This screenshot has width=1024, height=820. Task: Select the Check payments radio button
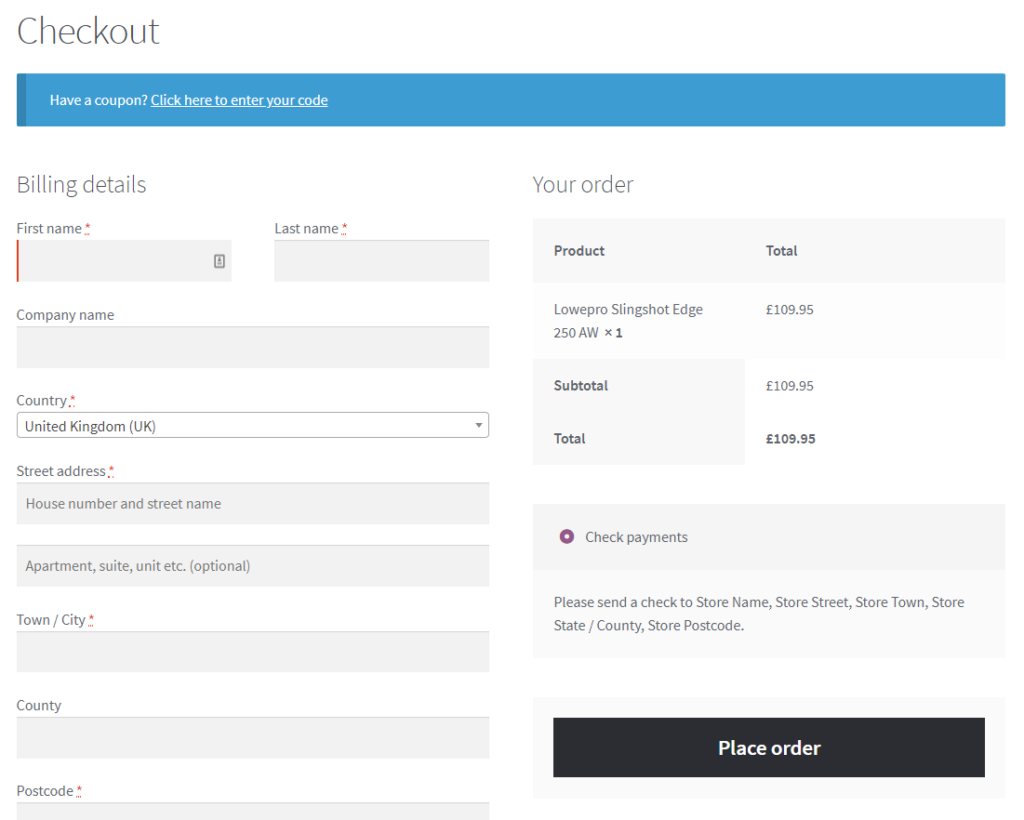[565, 537]
